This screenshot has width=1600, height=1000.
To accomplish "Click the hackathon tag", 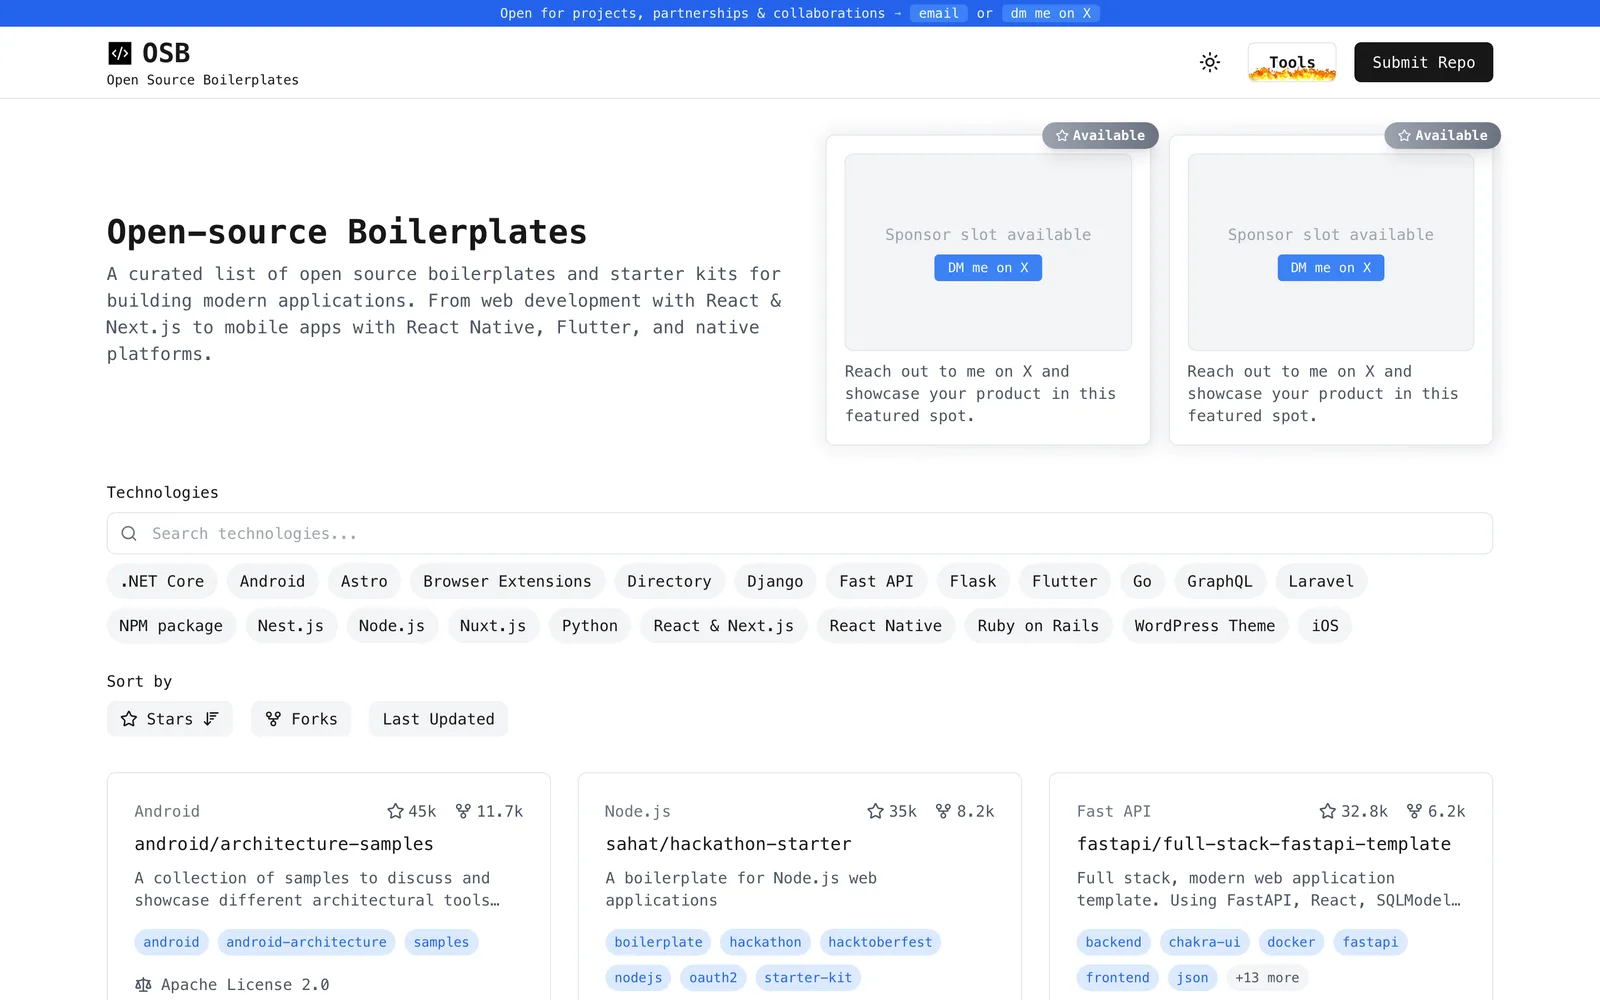I will click(765, 942).
